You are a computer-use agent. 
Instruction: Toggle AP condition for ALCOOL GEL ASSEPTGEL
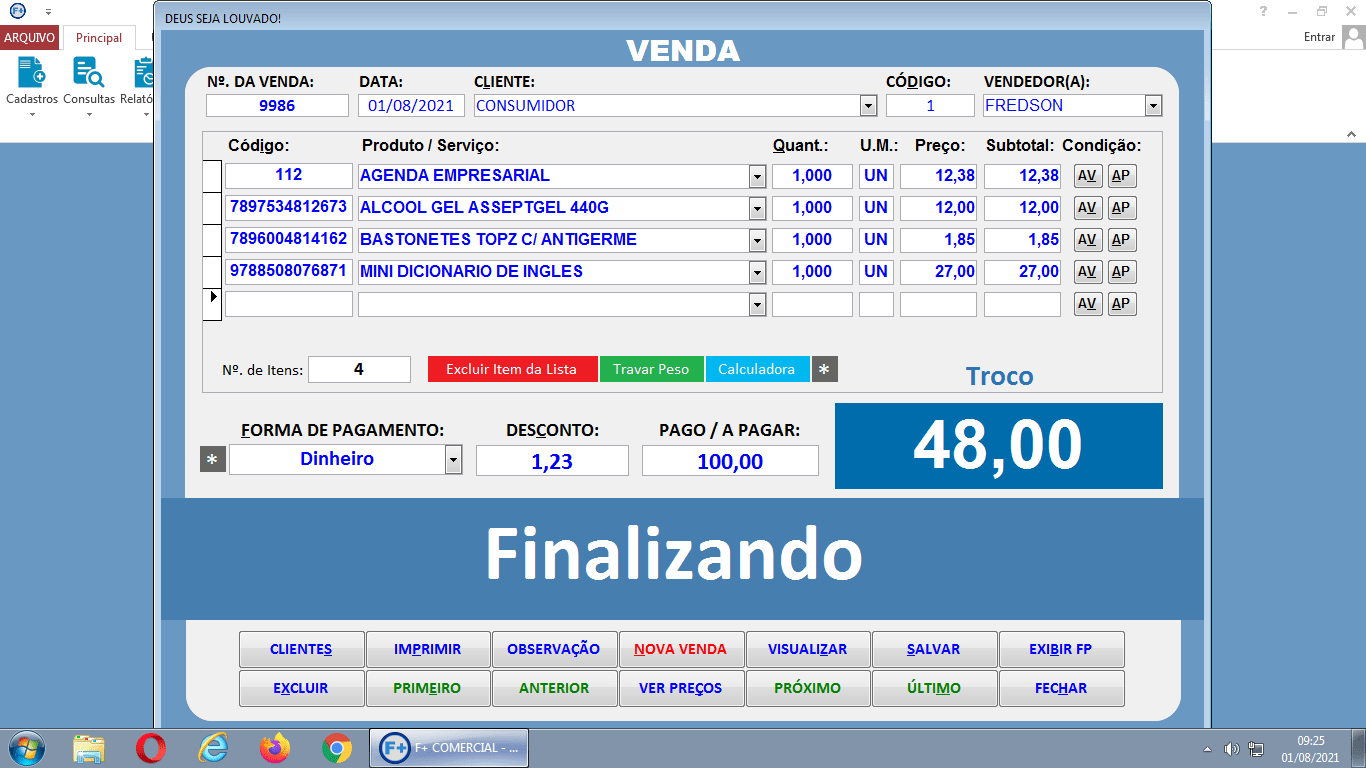click(x=1121, y=207)
